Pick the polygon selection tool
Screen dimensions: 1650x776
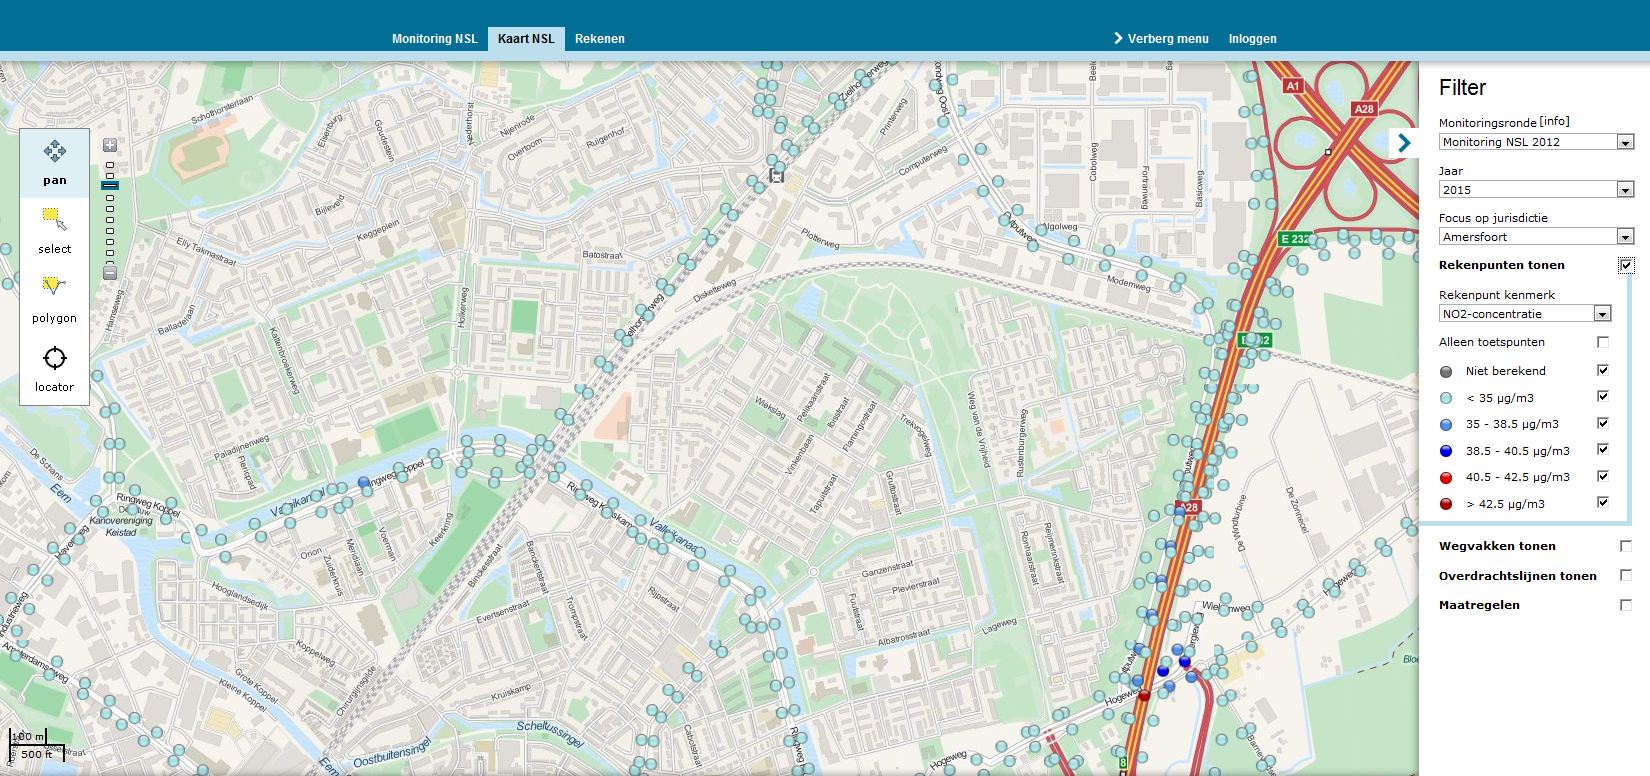(55, 300)
